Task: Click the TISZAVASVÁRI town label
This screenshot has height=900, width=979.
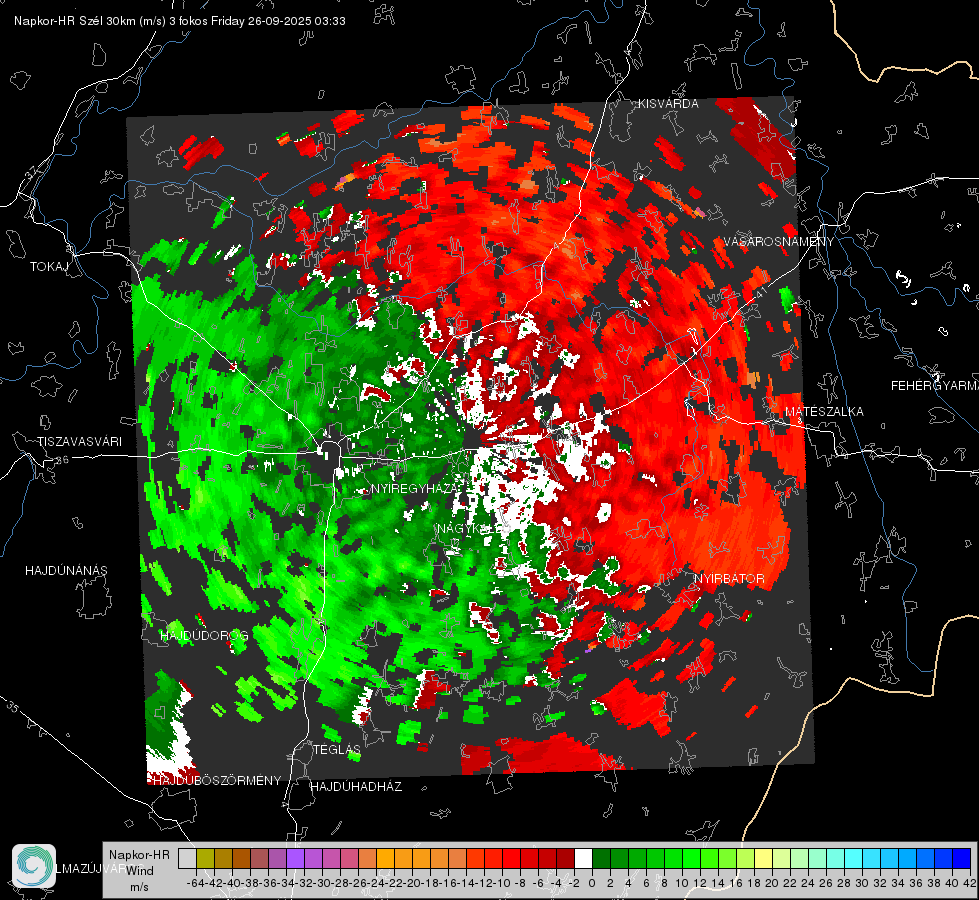Action: (79, 442)
